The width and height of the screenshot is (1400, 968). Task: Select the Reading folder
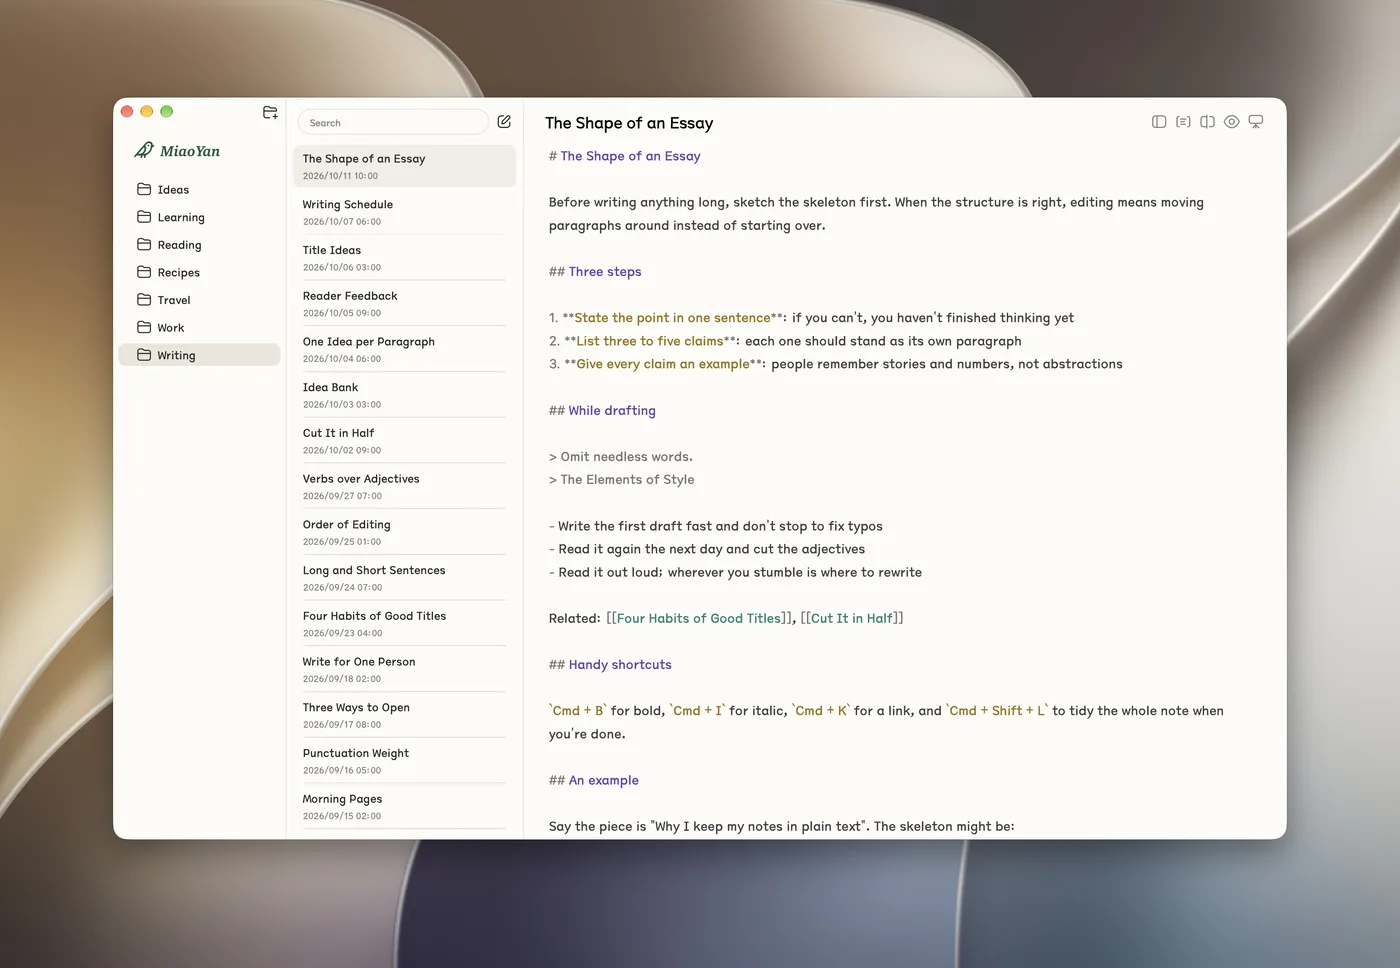coord(199,245)
